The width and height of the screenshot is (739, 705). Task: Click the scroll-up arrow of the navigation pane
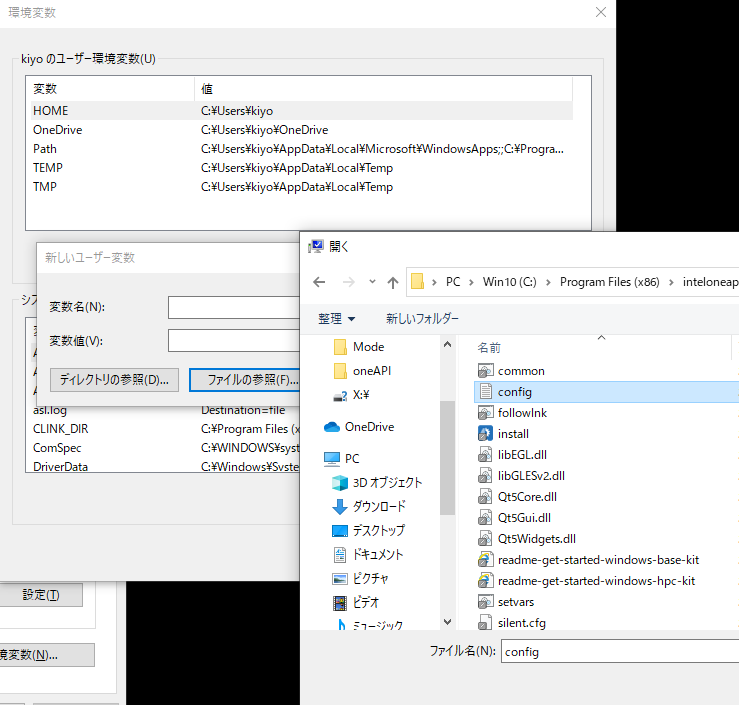[x=447, y=344]
